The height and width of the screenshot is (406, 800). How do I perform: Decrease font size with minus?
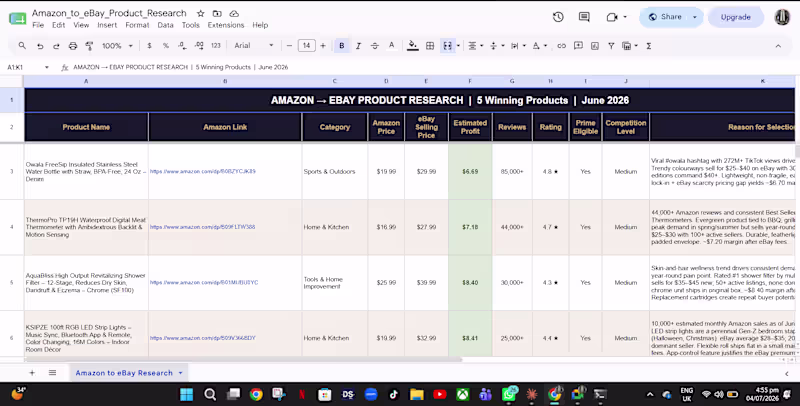point(289,46)
